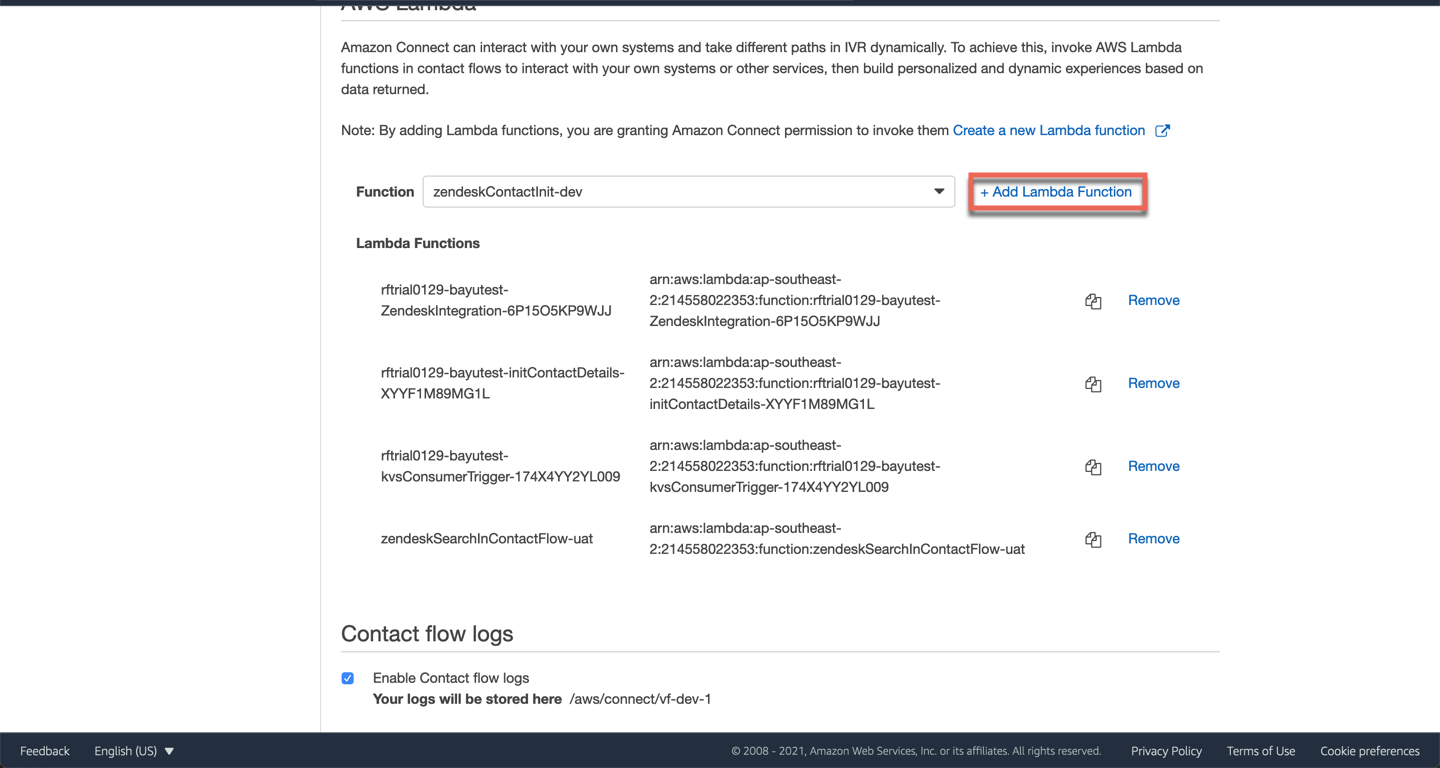Disable the Enable Contact flow logs checkbox

[x=348, y=678]
